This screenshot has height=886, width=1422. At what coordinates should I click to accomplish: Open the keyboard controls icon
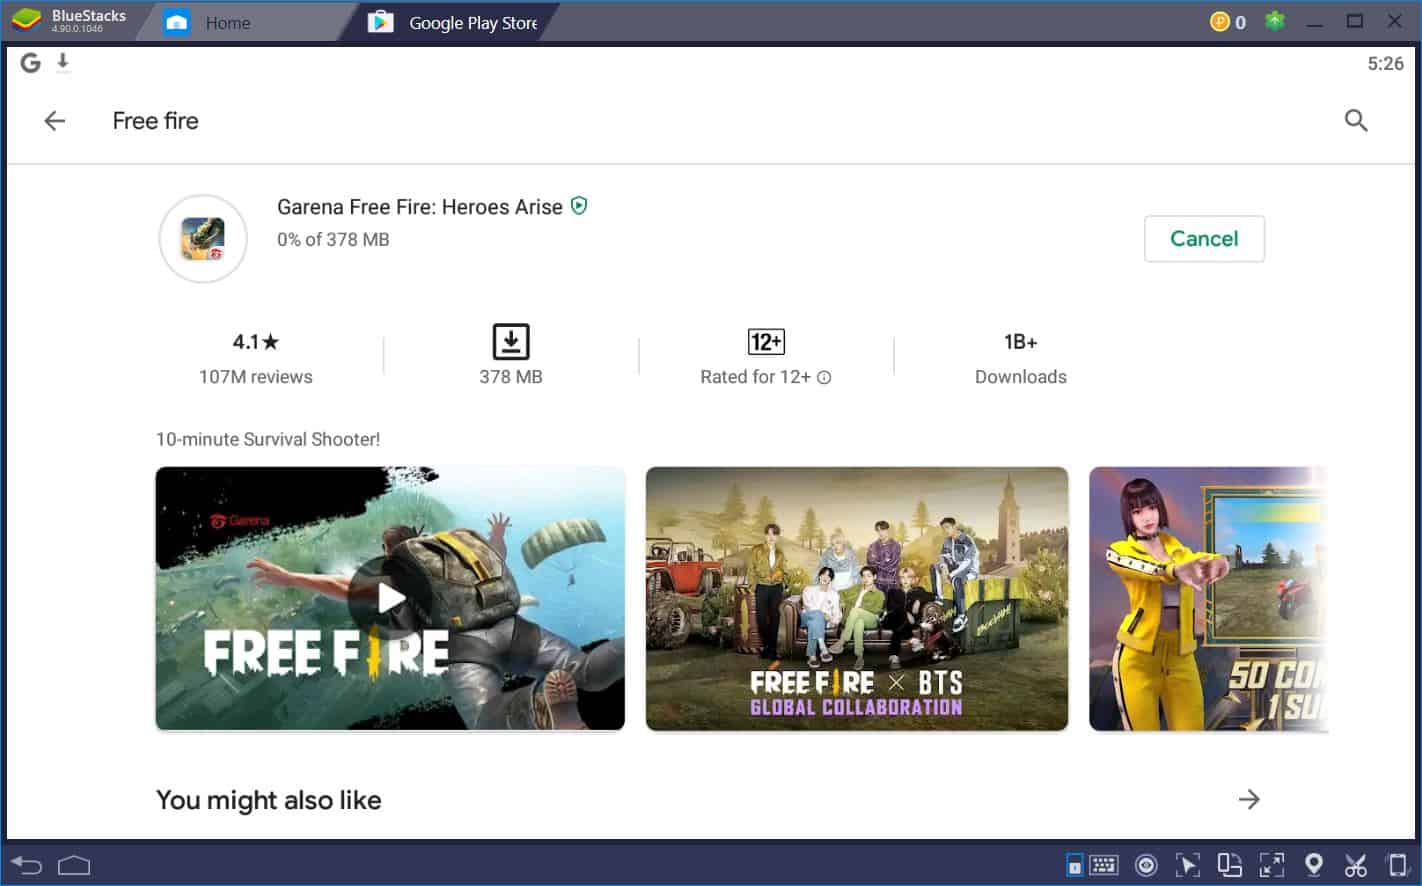tap(1104, 865)
